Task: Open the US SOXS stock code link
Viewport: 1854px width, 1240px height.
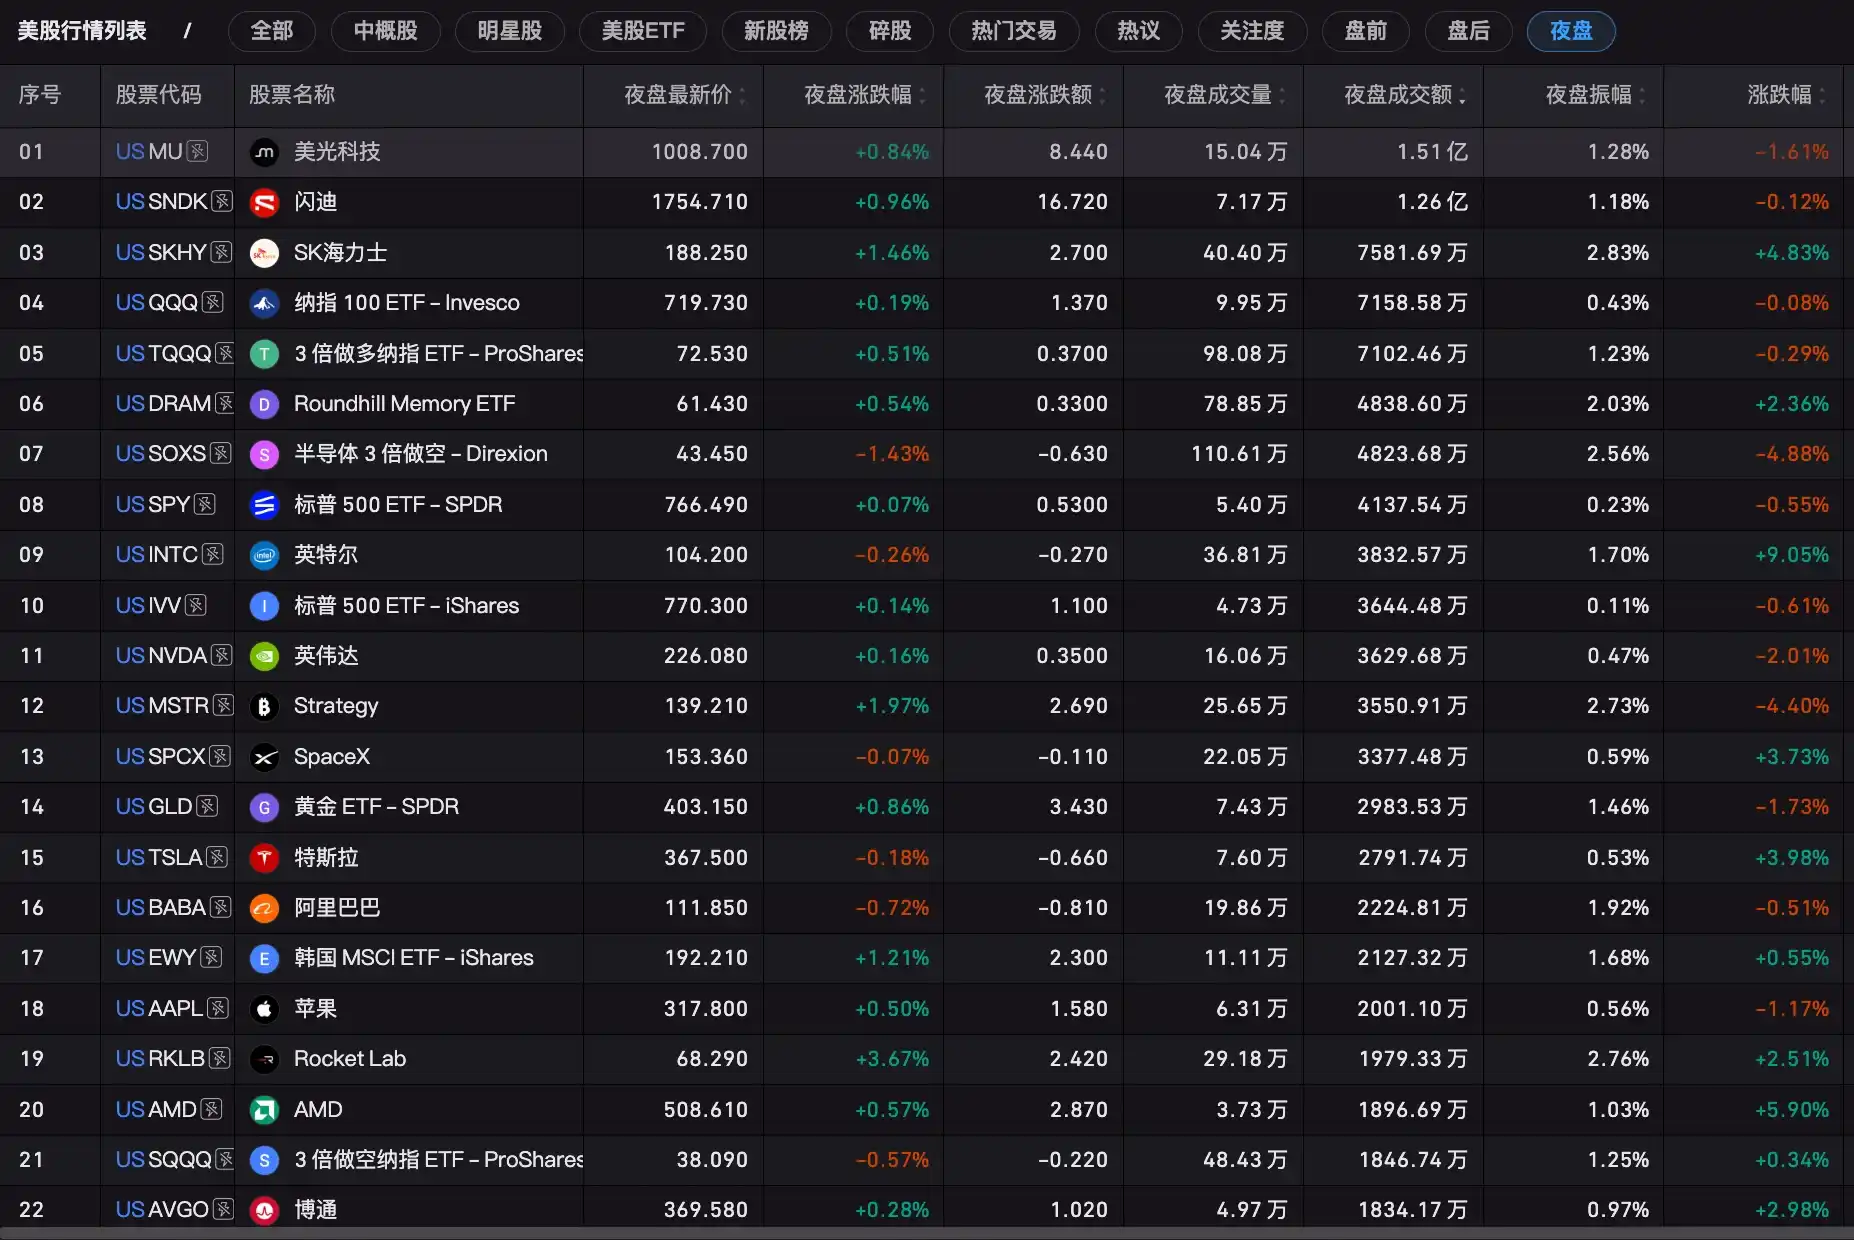Action: click(161, 454)
